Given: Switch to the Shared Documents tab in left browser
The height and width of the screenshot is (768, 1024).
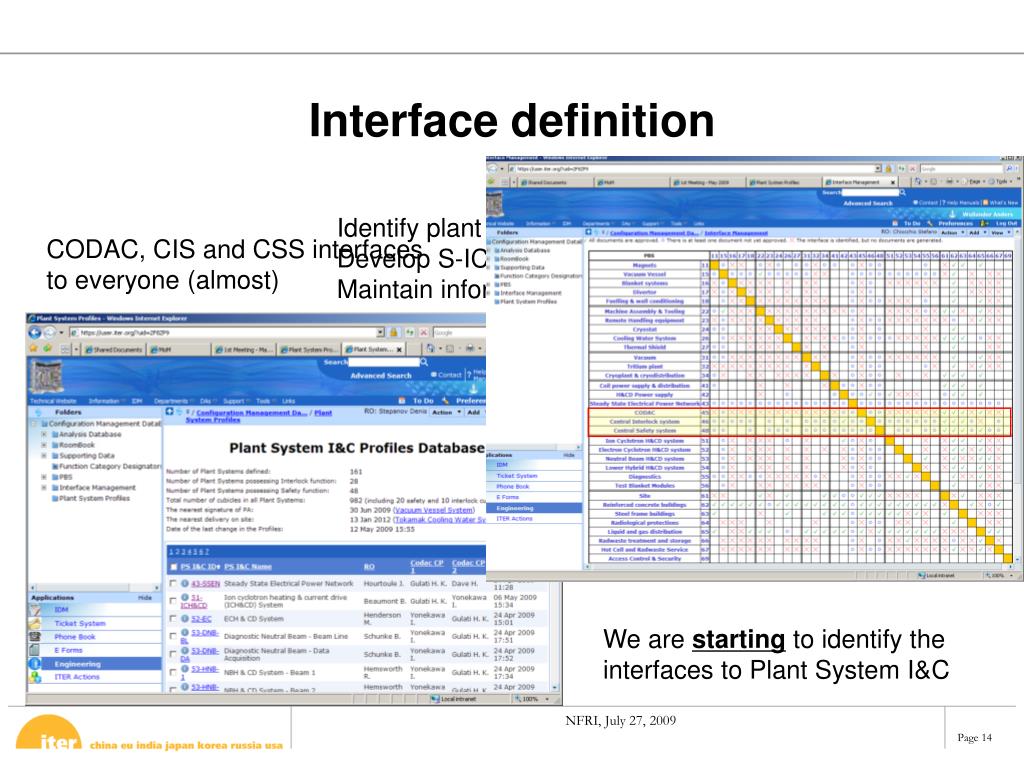Looking at the screenshot, I should (x=113, y=349).
